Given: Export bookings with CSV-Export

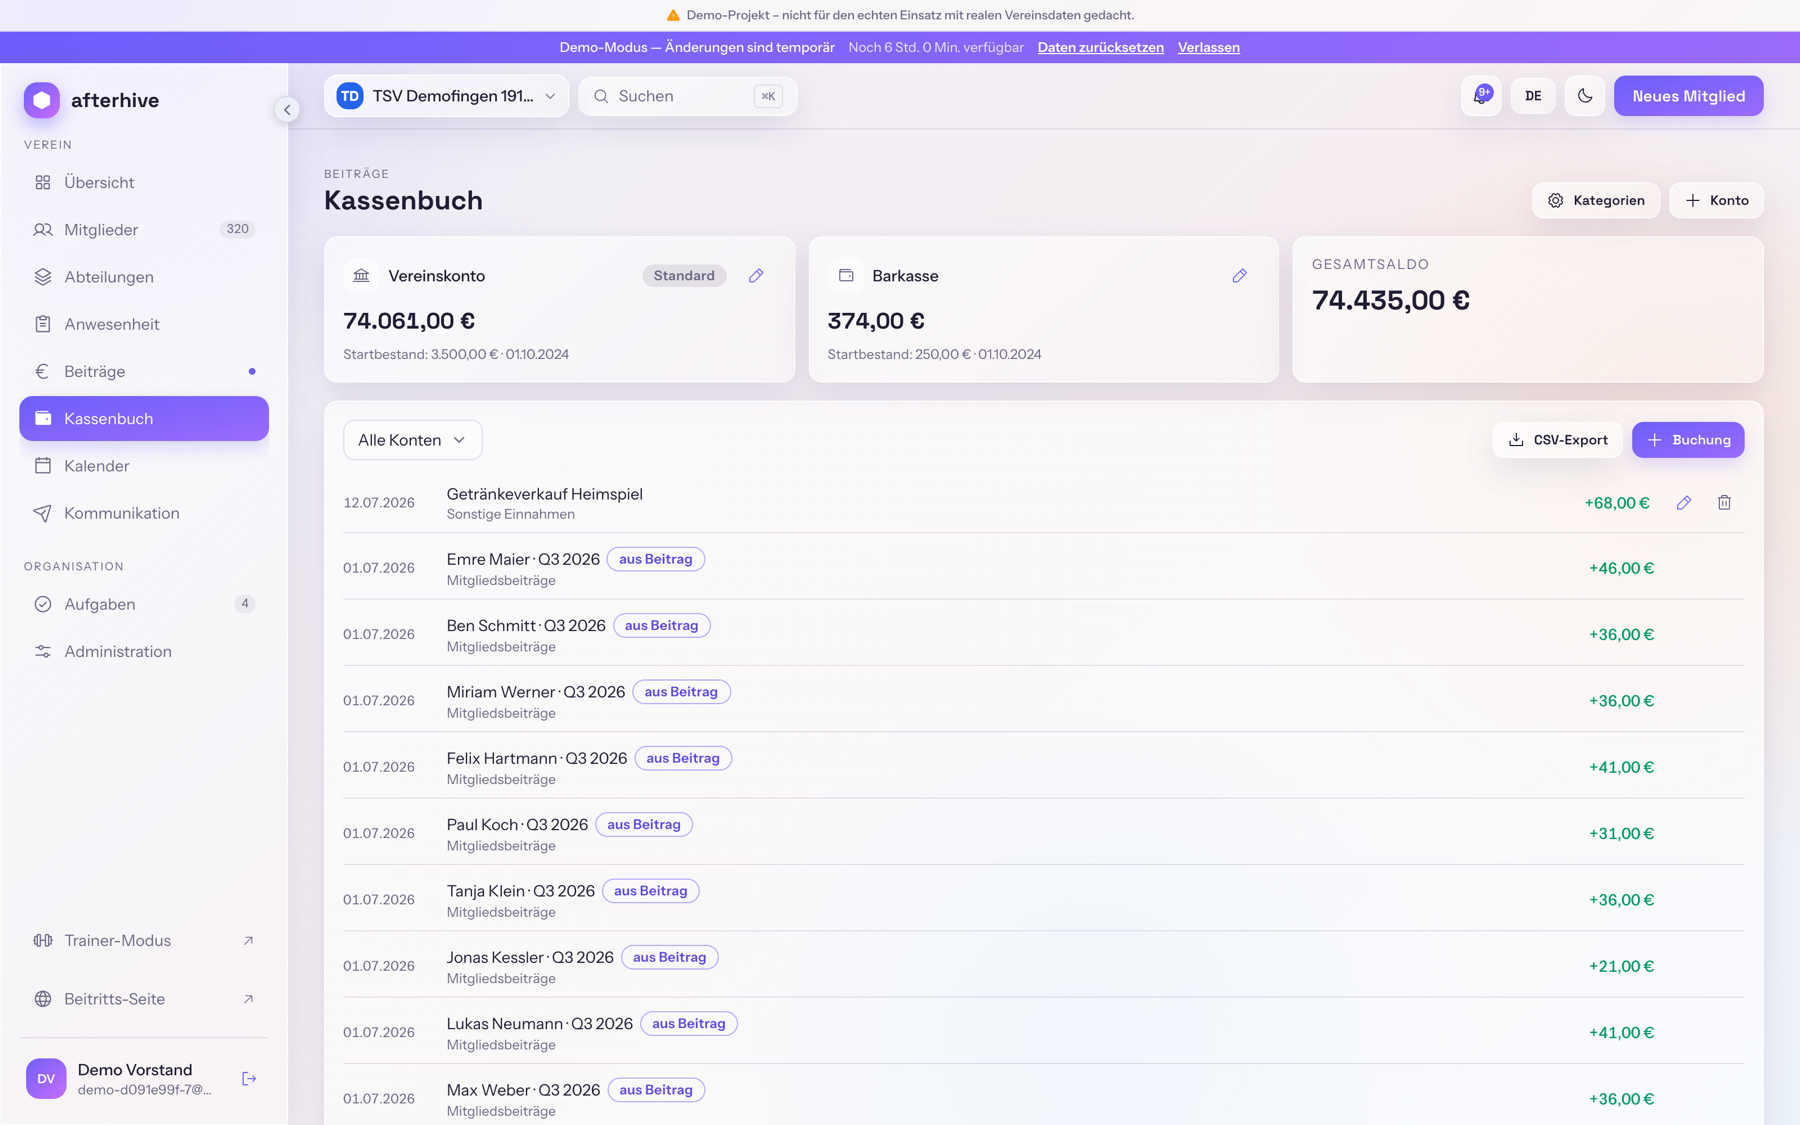Looking at the screenshot, I should pos(1557,440).
